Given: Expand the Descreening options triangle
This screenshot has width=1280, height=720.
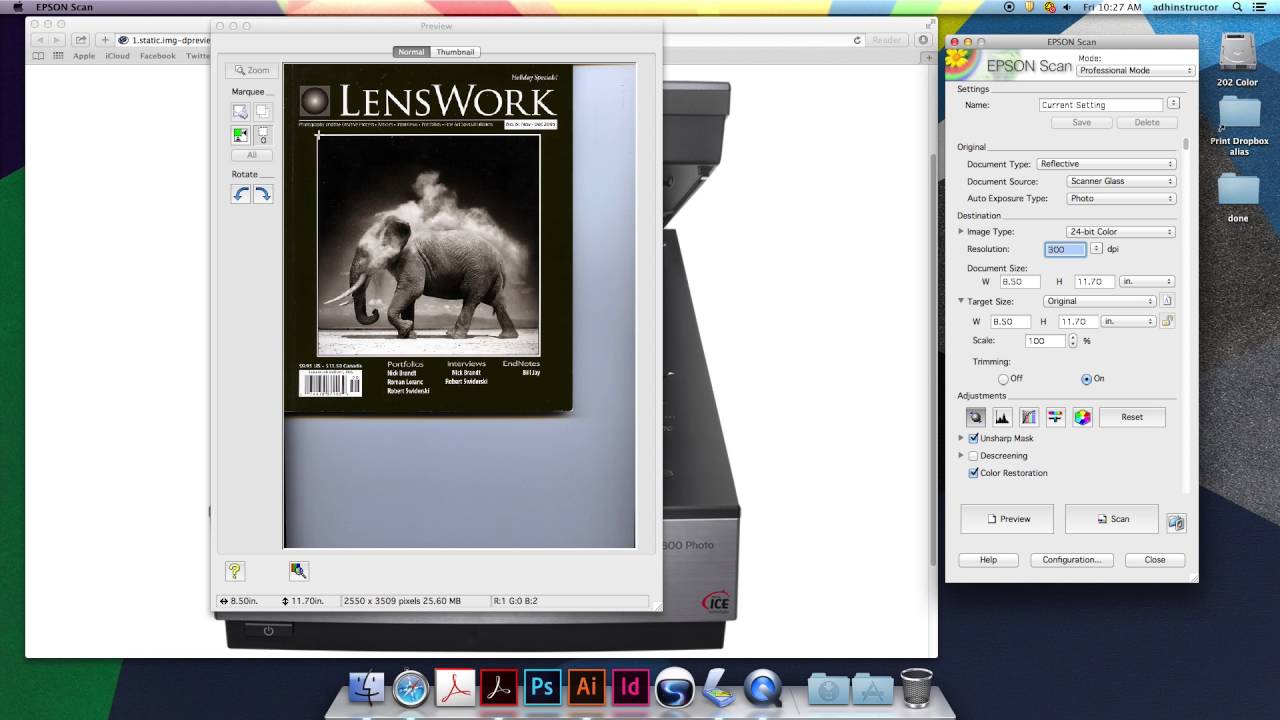Looking at the screenshot, I should [x=961, y=456].
